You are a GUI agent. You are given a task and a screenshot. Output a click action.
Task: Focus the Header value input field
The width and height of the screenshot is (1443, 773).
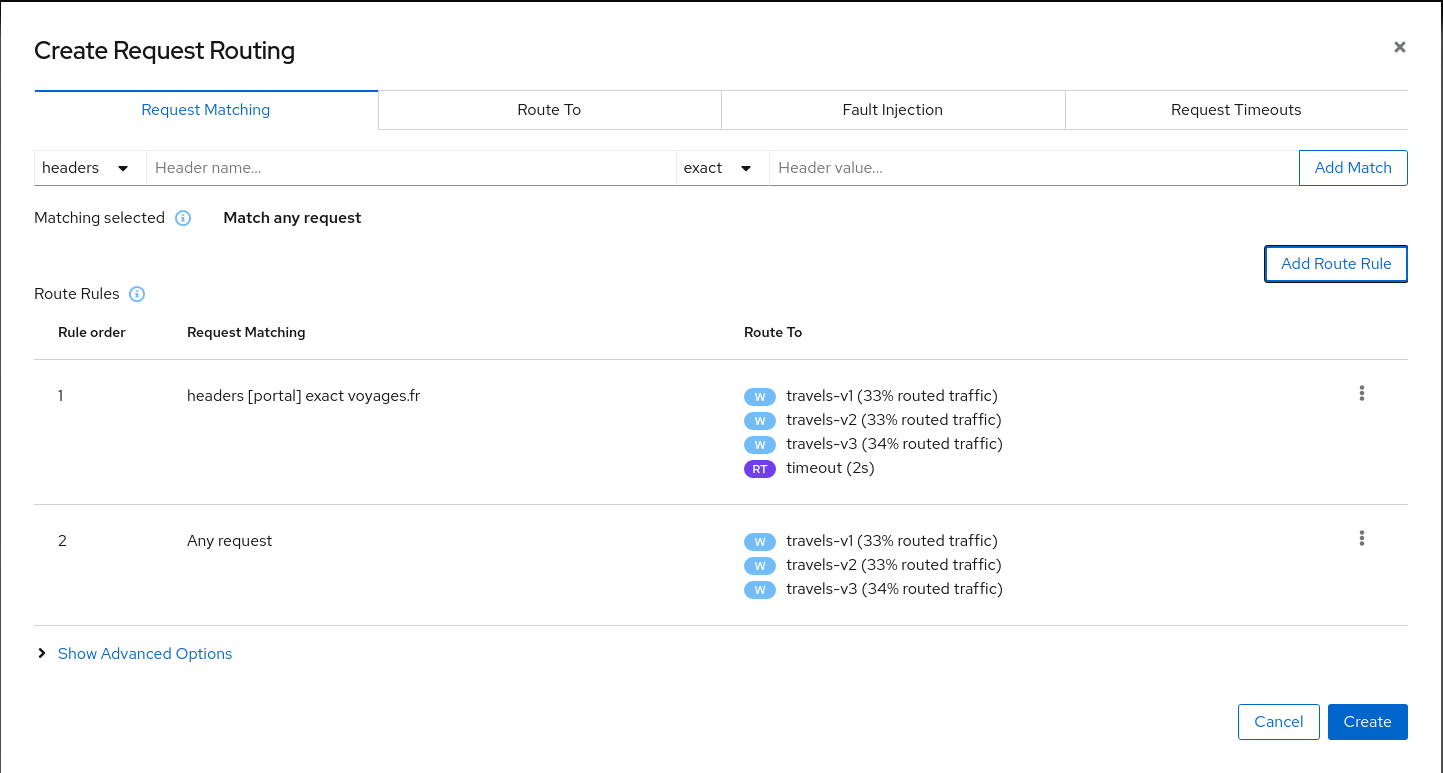(1032, 168)
